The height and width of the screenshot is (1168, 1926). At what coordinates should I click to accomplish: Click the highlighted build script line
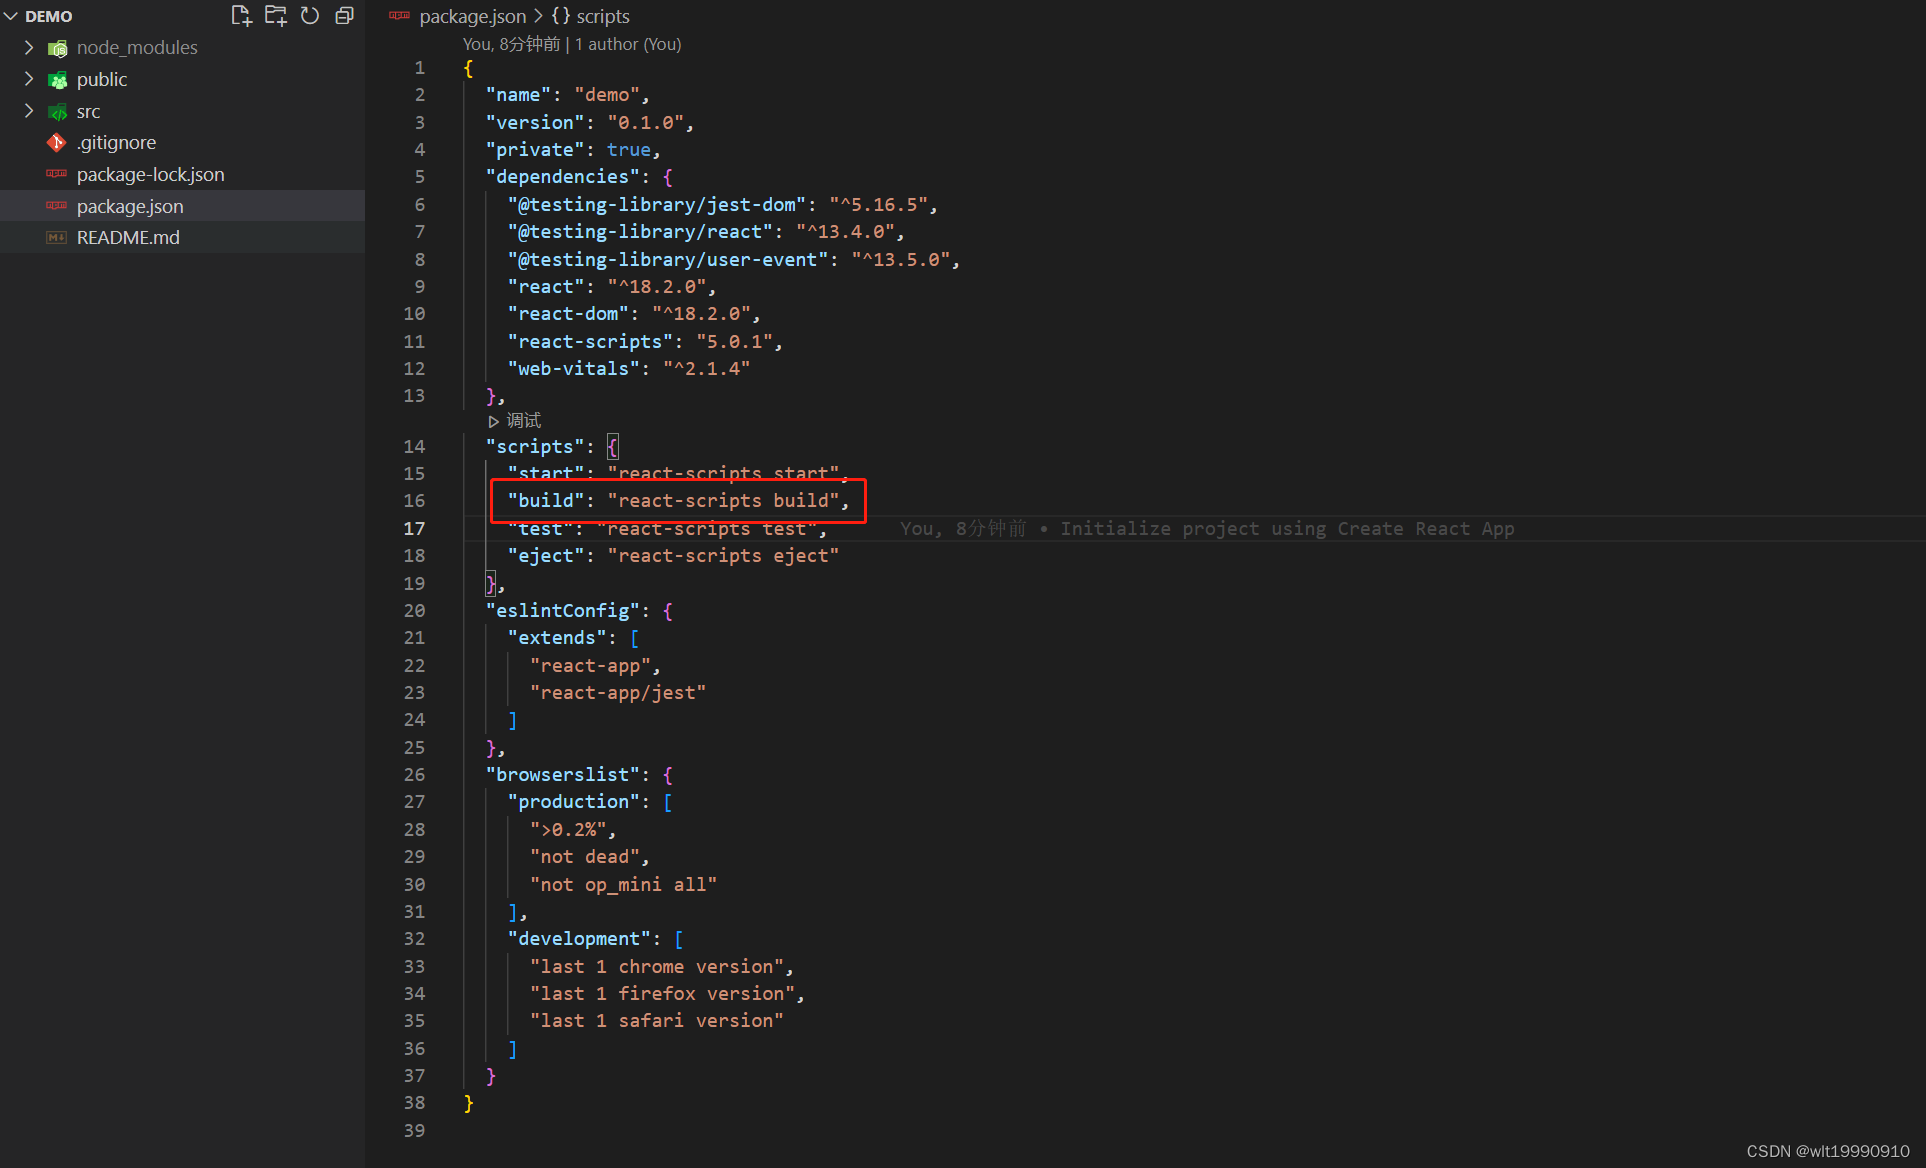[678, 500]
